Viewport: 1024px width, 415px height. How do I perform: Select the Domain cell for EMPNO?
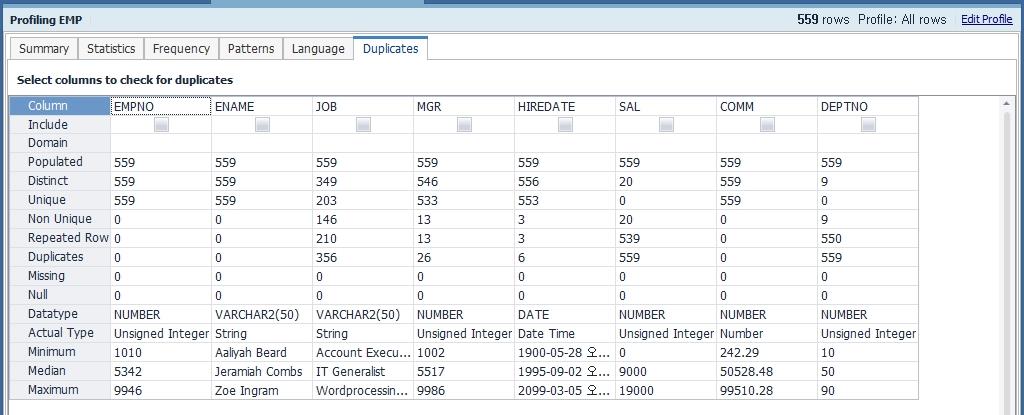pos(161,143)
